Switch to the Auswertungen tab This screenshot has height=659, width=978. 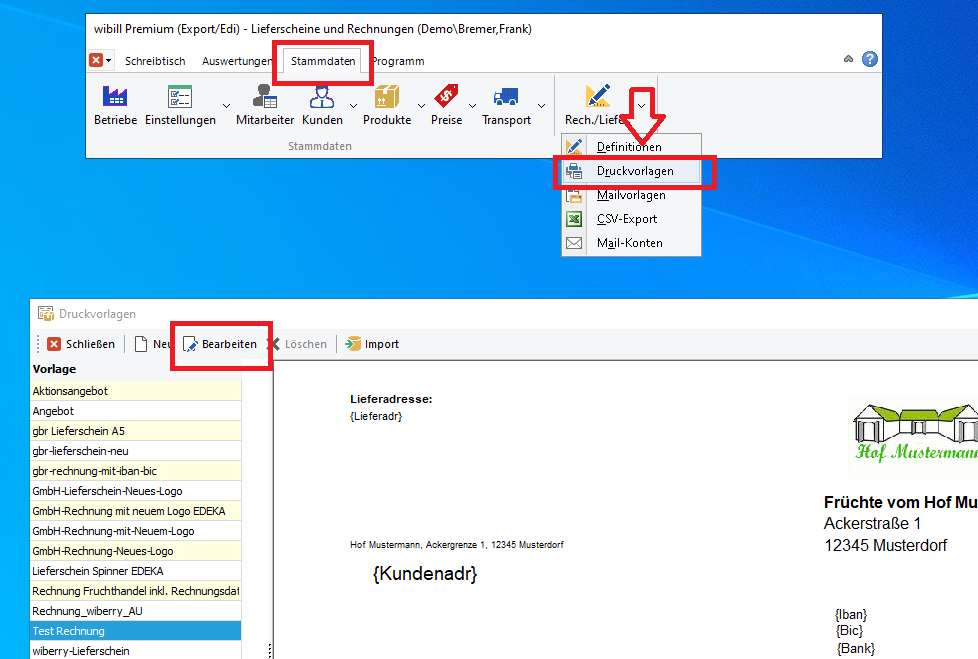click(x=237, y=61)
